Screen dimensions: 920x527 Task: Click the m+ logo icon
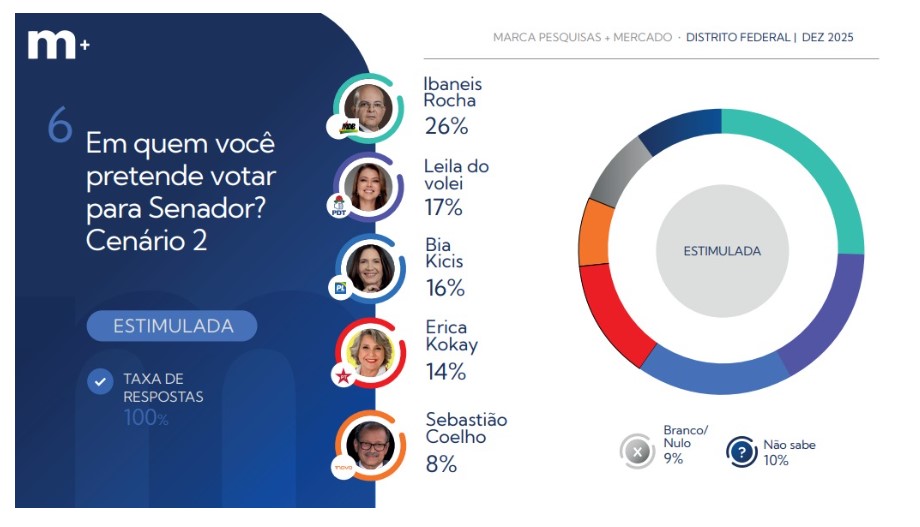[x=57, y=46]
